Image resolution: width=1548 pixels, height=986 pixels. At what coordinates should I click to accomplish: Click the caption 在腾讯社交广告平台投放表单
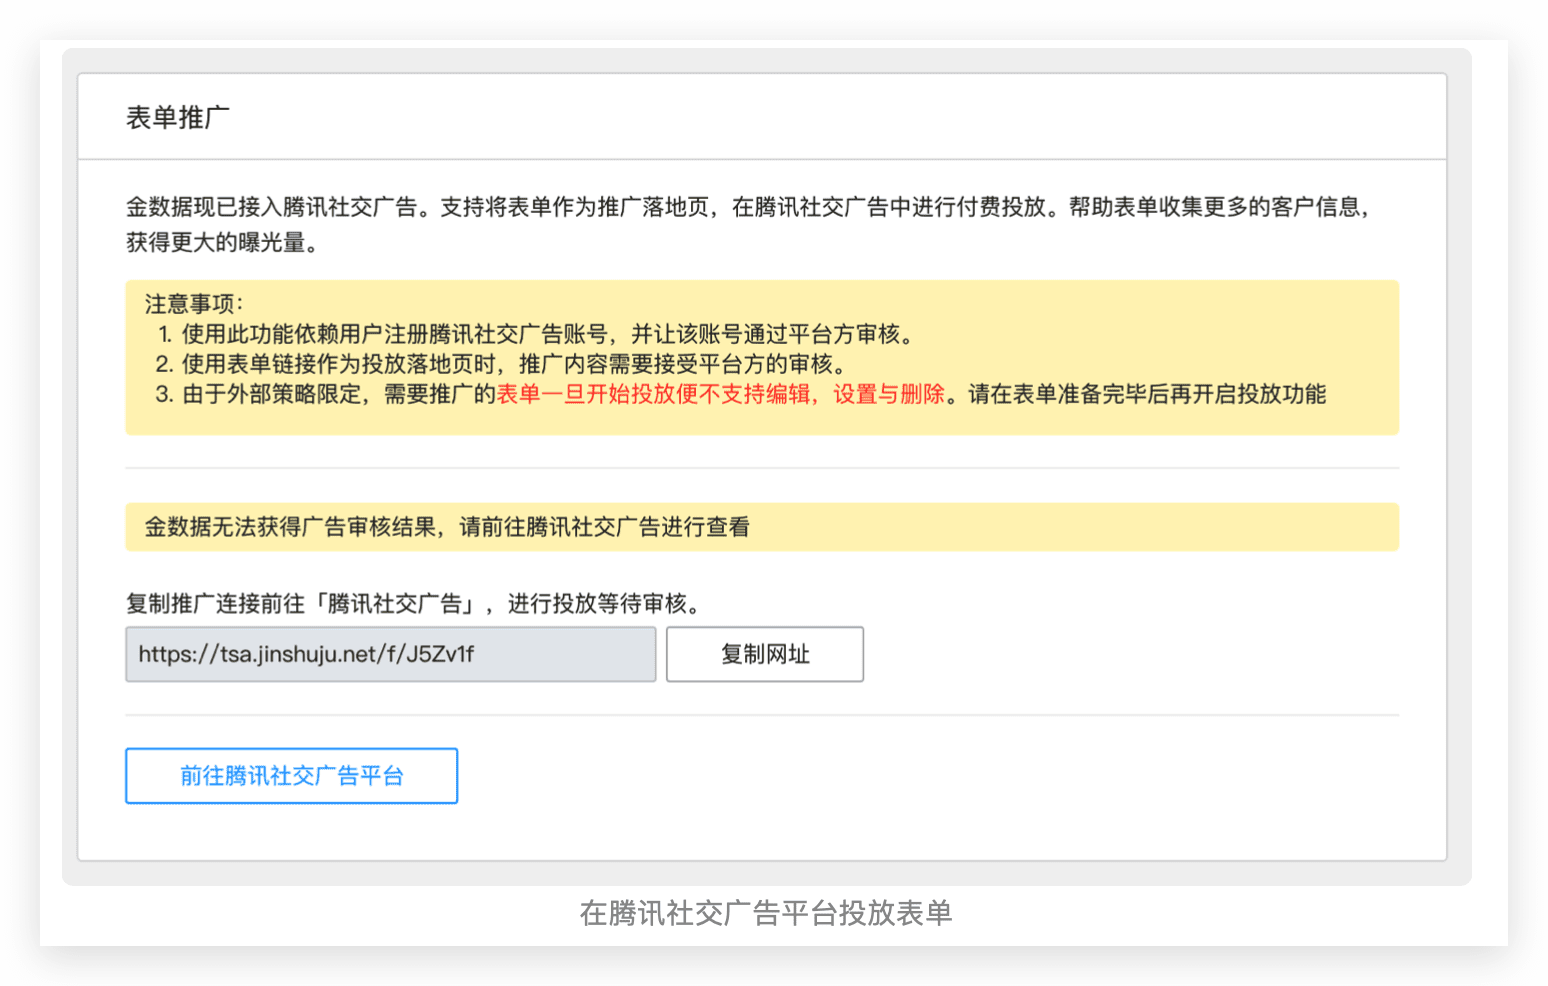(766, 913)
